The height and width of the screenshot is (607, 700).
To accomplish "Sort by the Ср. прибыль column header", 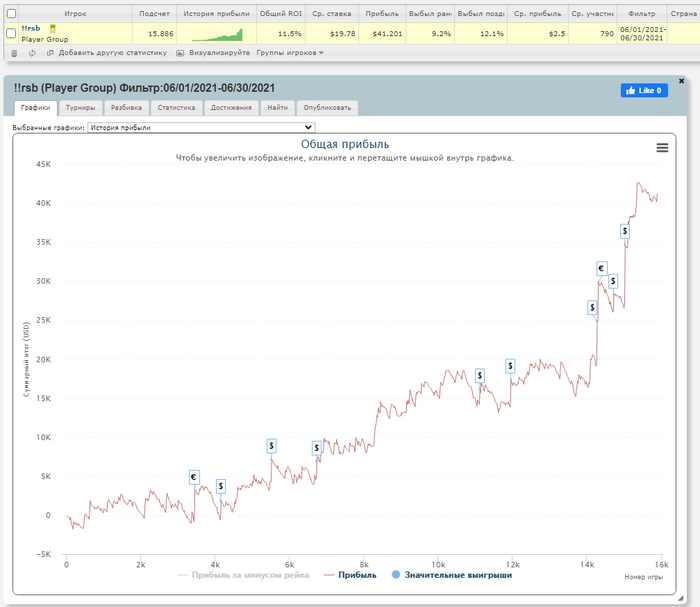I will [538, 14].
